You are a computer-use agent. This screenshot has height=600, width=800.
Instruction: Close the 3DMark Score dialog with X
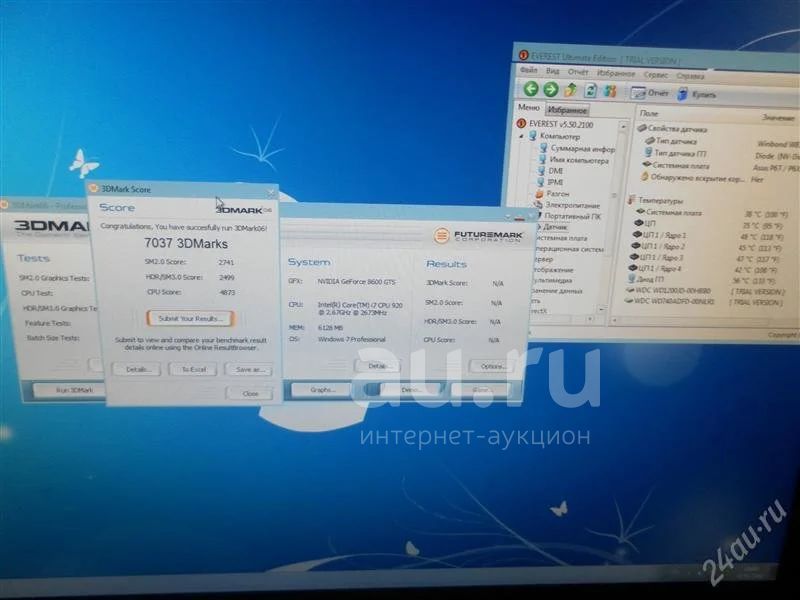pyautogui.click(x=271, y=193)
